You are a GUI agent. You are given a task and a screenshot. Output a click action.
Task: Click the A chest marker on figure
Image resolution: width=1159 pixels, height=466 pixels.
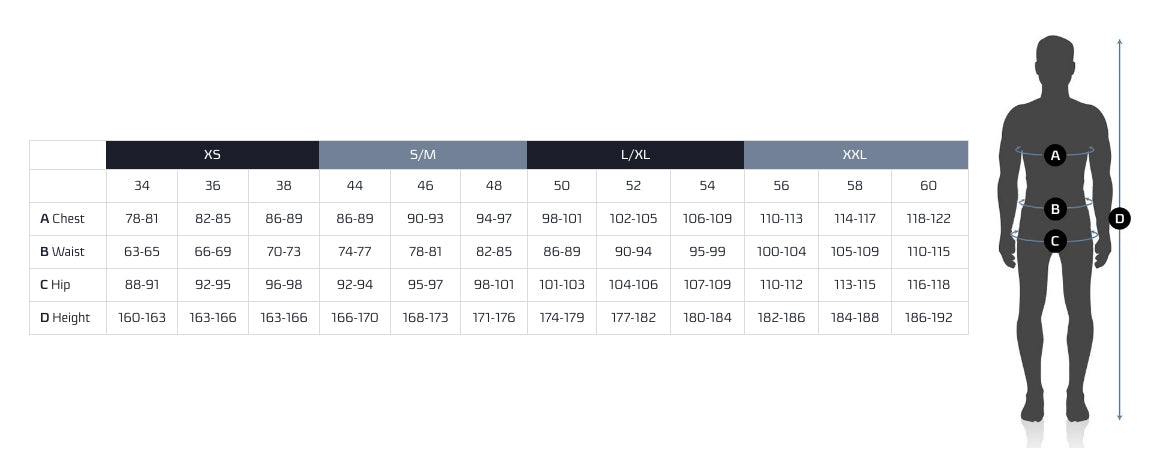tap(1055, 155)
